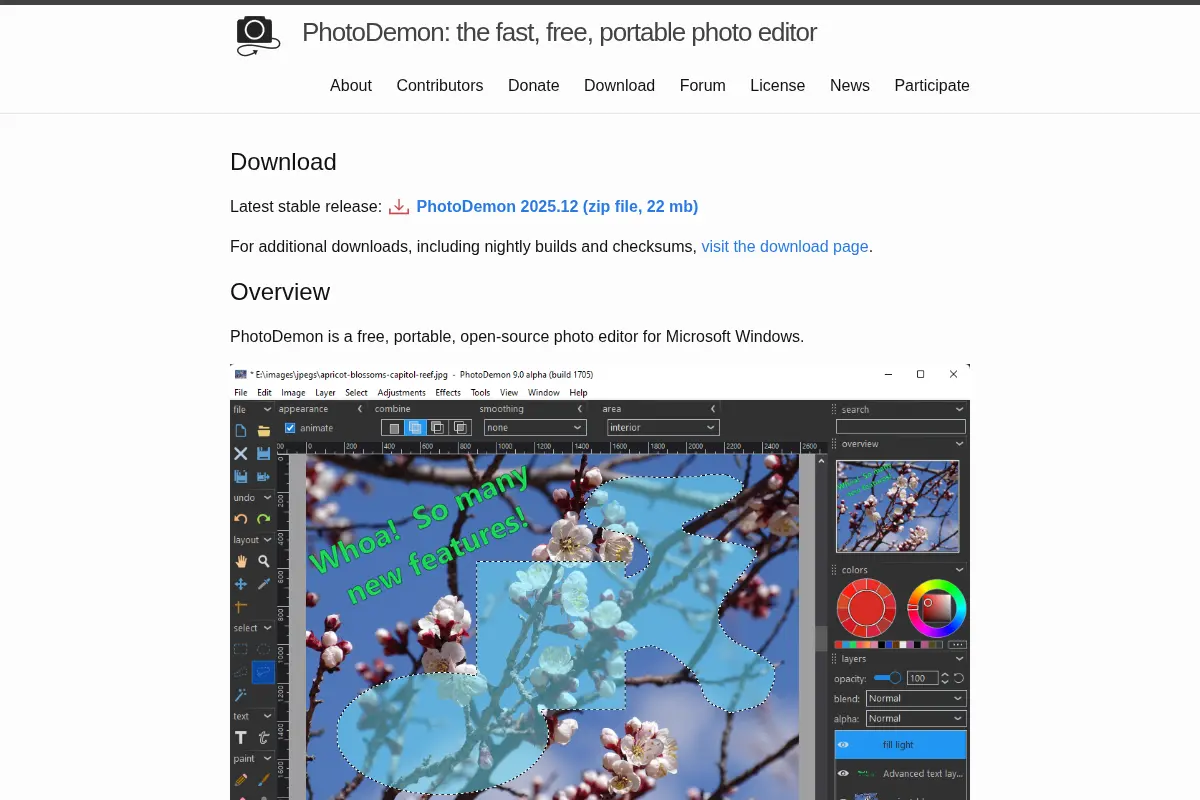Select the eyedropper color picker tool
This screenshot has height=800, width=1200.
tap(264, 583)
